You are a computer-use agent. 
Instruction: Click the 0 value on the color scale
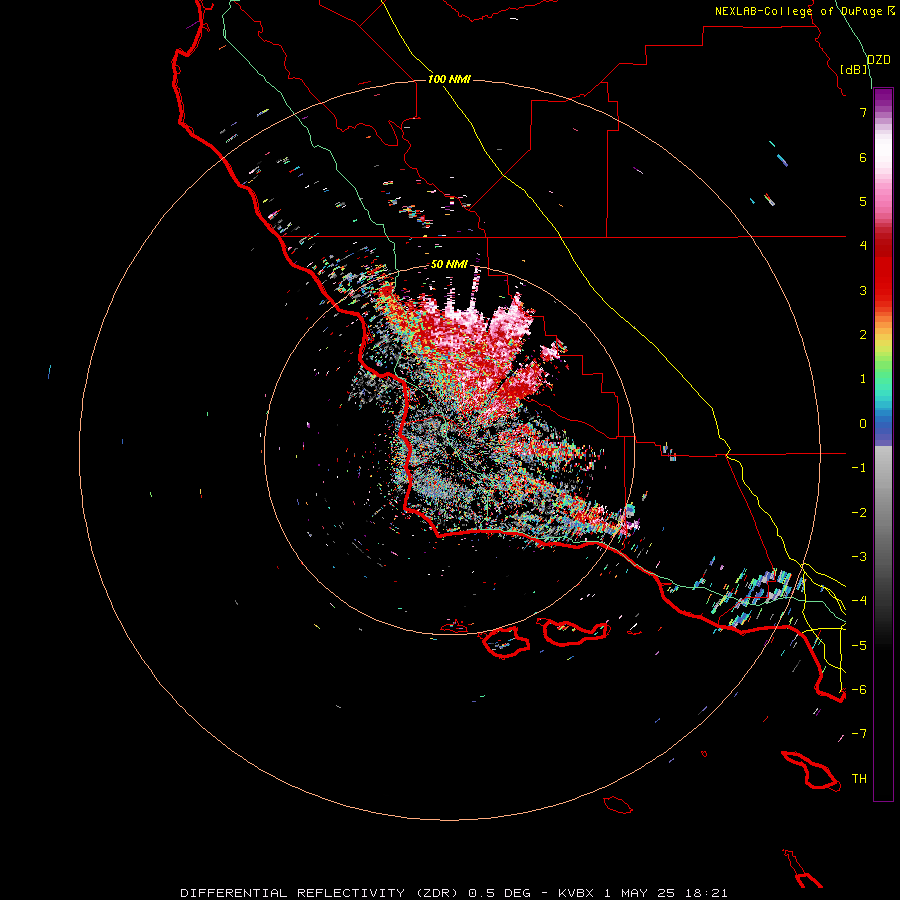[863, 424]
